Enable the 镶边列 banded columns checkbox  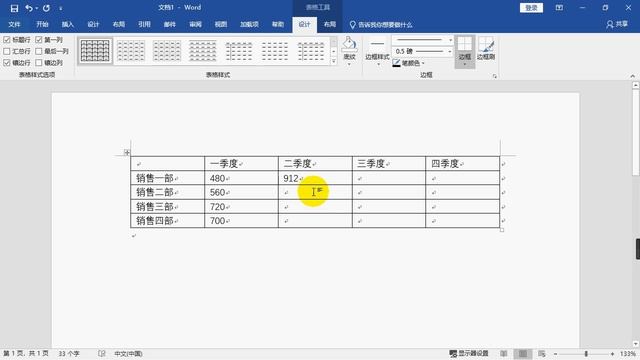click(x=39, y=62)
